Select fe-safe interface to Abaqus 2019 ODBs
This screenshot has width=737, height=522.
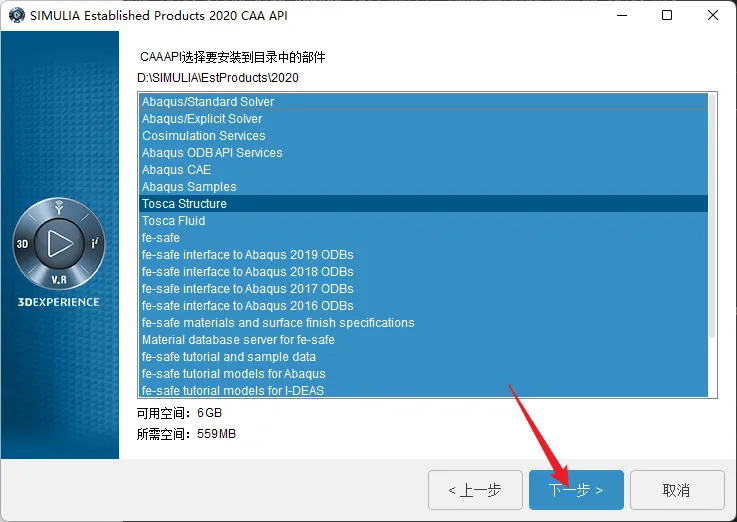423,255
